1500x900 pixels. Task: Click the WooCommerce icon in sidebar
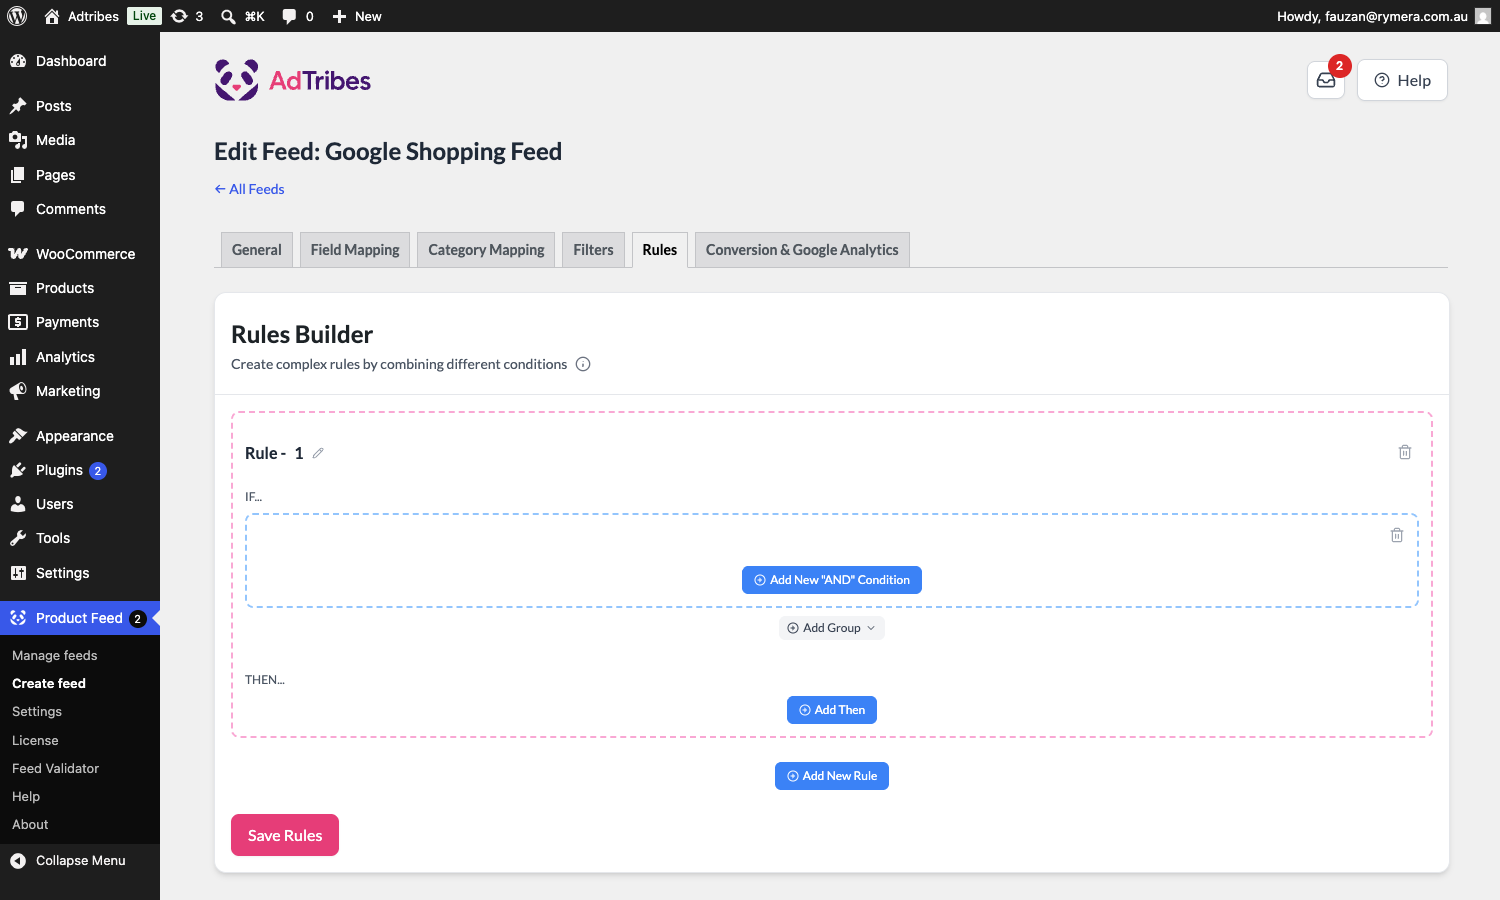coord(18,254)
